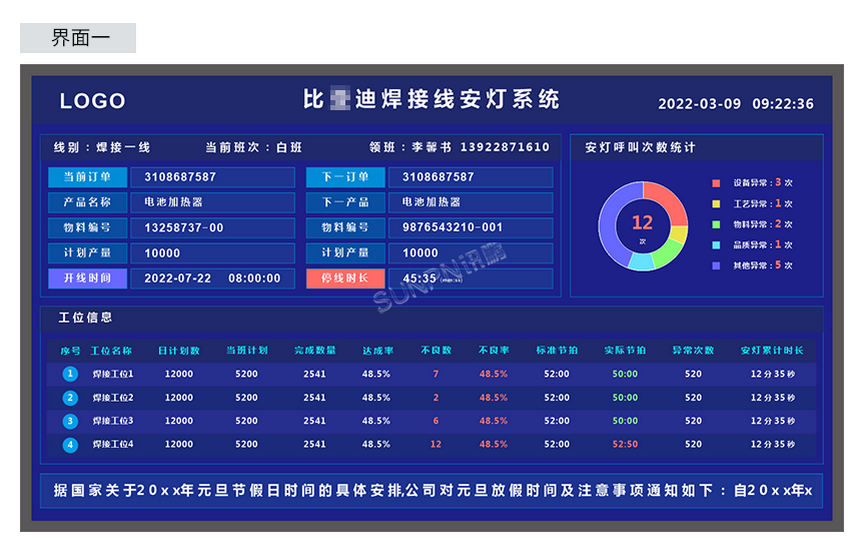
Task: Click defect count 2 in 焊接工位2 row
Action: tap(436, 398)
